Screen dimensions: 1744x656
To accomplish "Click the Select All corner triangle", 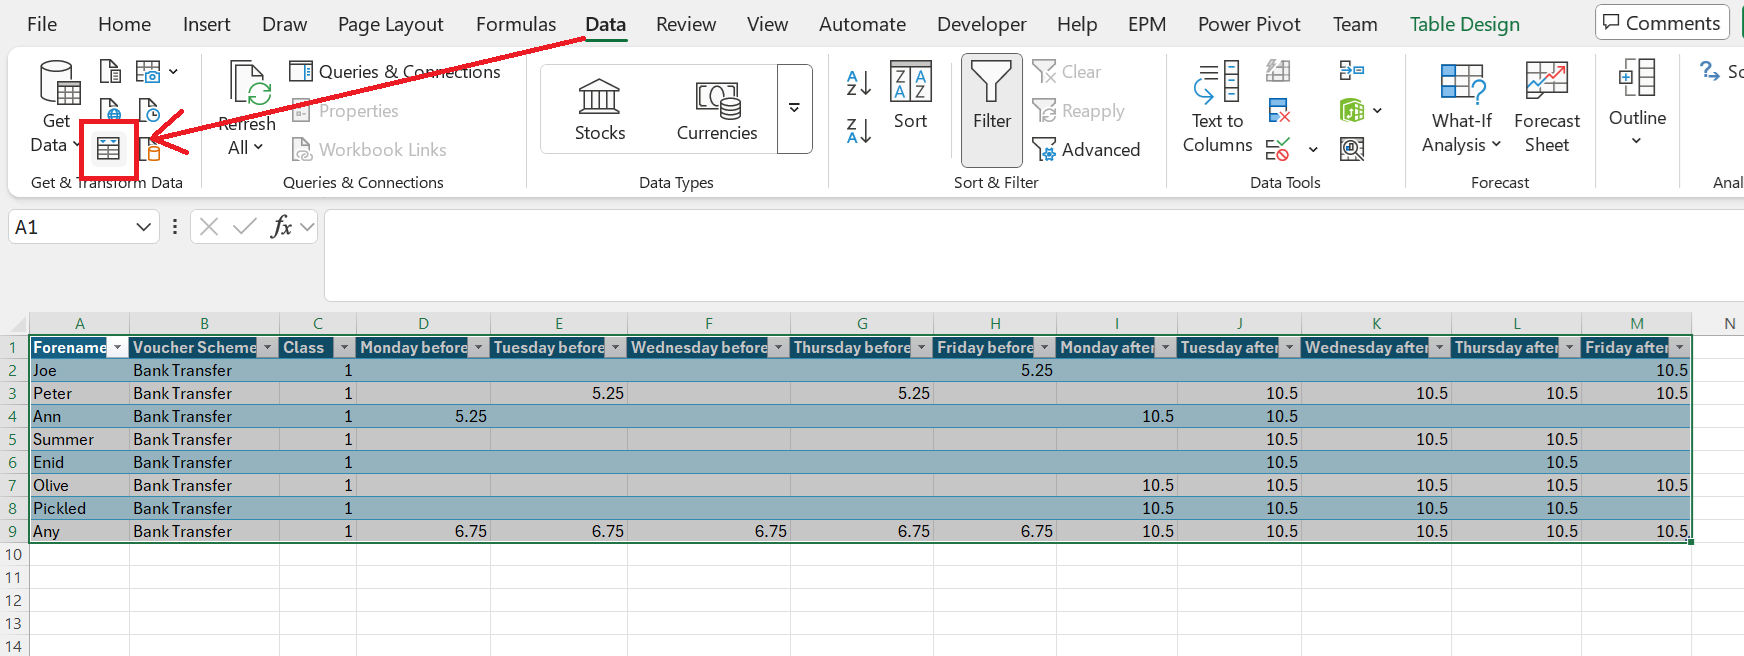I will [x=17, y=324].
